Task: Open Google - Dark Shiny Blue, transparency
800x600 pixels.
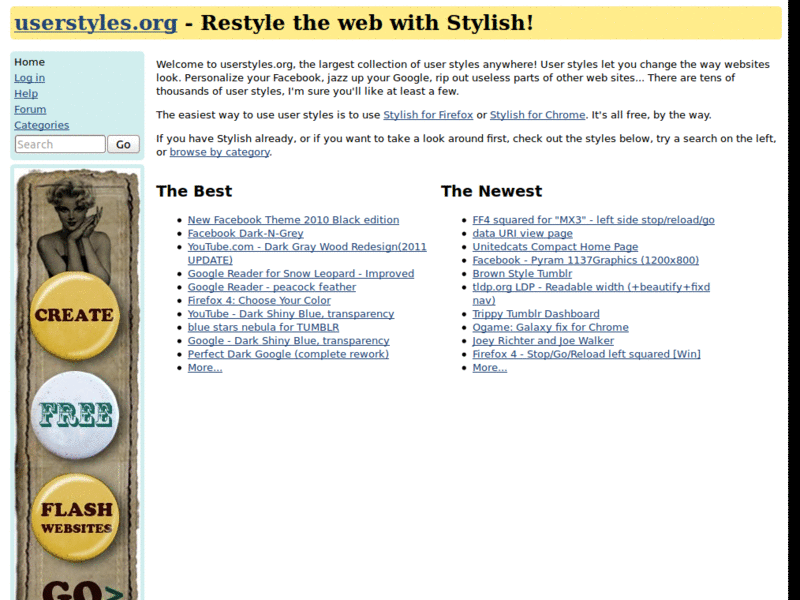Action: click(288, 341)
